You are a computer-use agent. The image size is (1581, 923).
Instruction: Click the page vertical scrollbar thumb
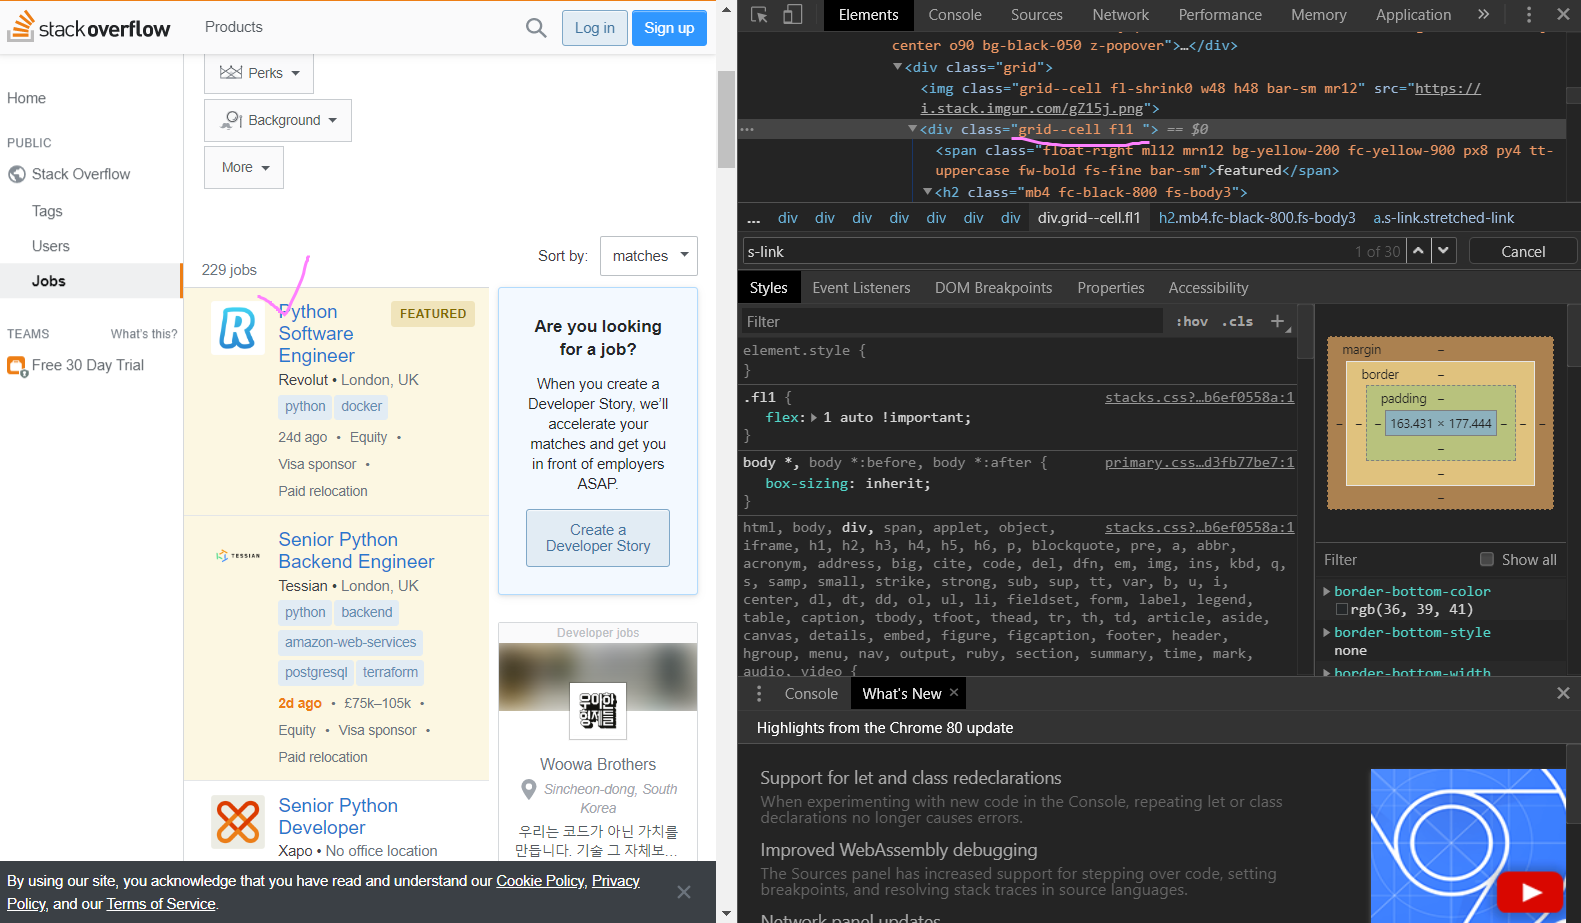tap(726, 120)
